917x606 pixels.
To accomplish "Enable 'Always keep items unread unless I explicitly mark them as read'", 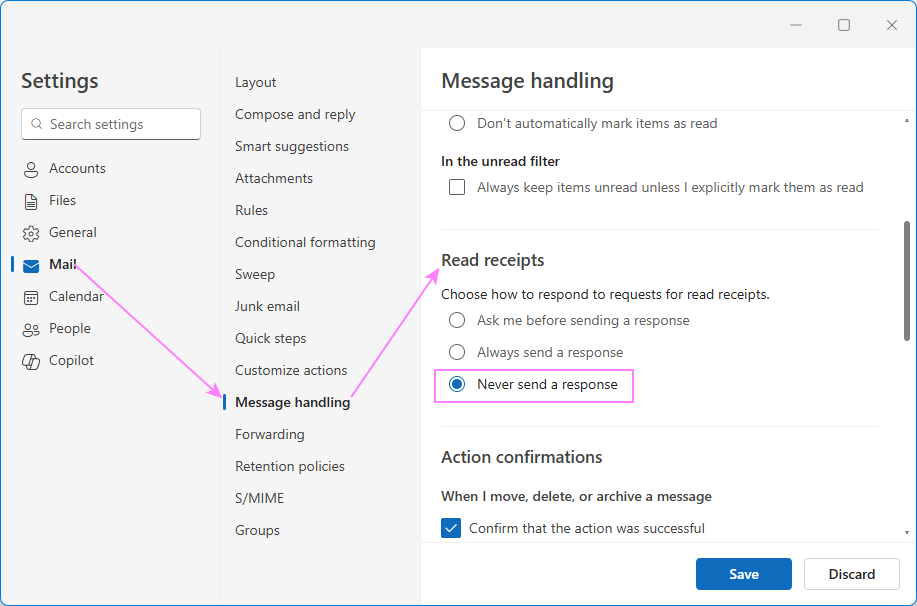I will coord(457,187).
